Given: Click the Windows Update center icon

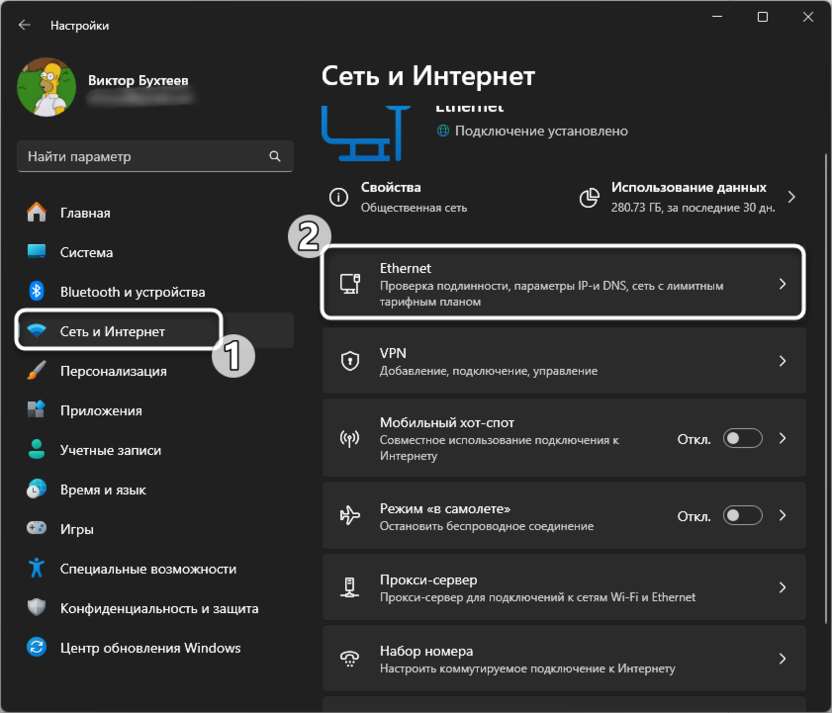Looking at the screenshot, I should point(37,648).
